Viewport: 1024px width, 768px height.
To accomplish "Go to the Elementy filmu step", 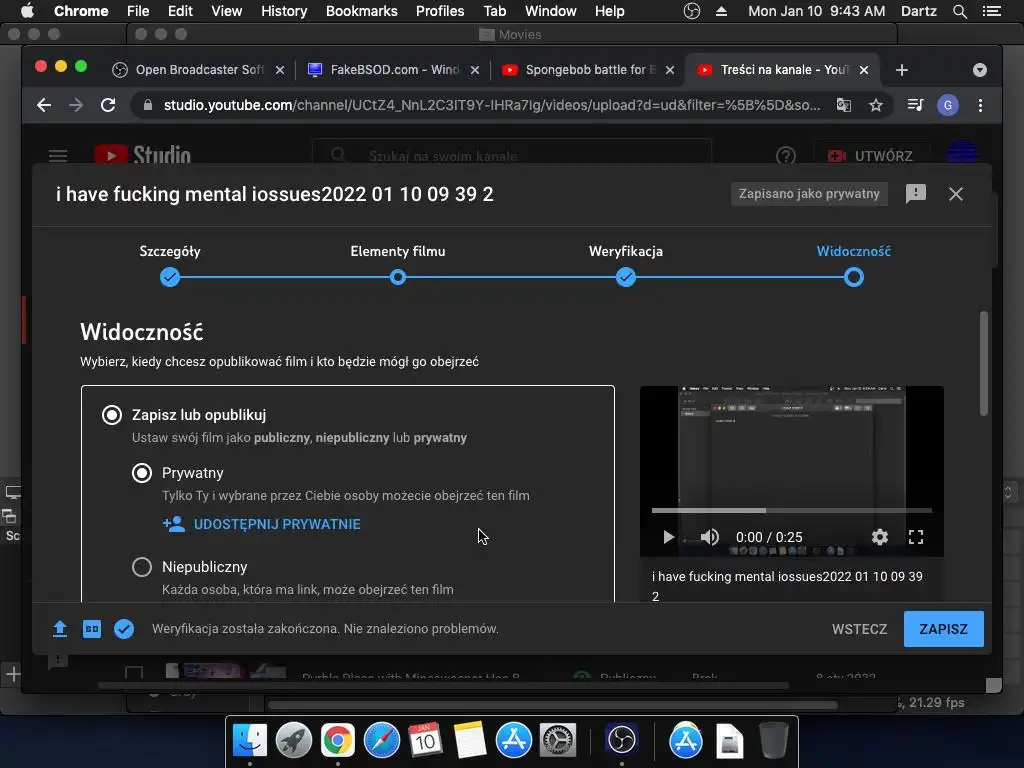I will [398, 278].
